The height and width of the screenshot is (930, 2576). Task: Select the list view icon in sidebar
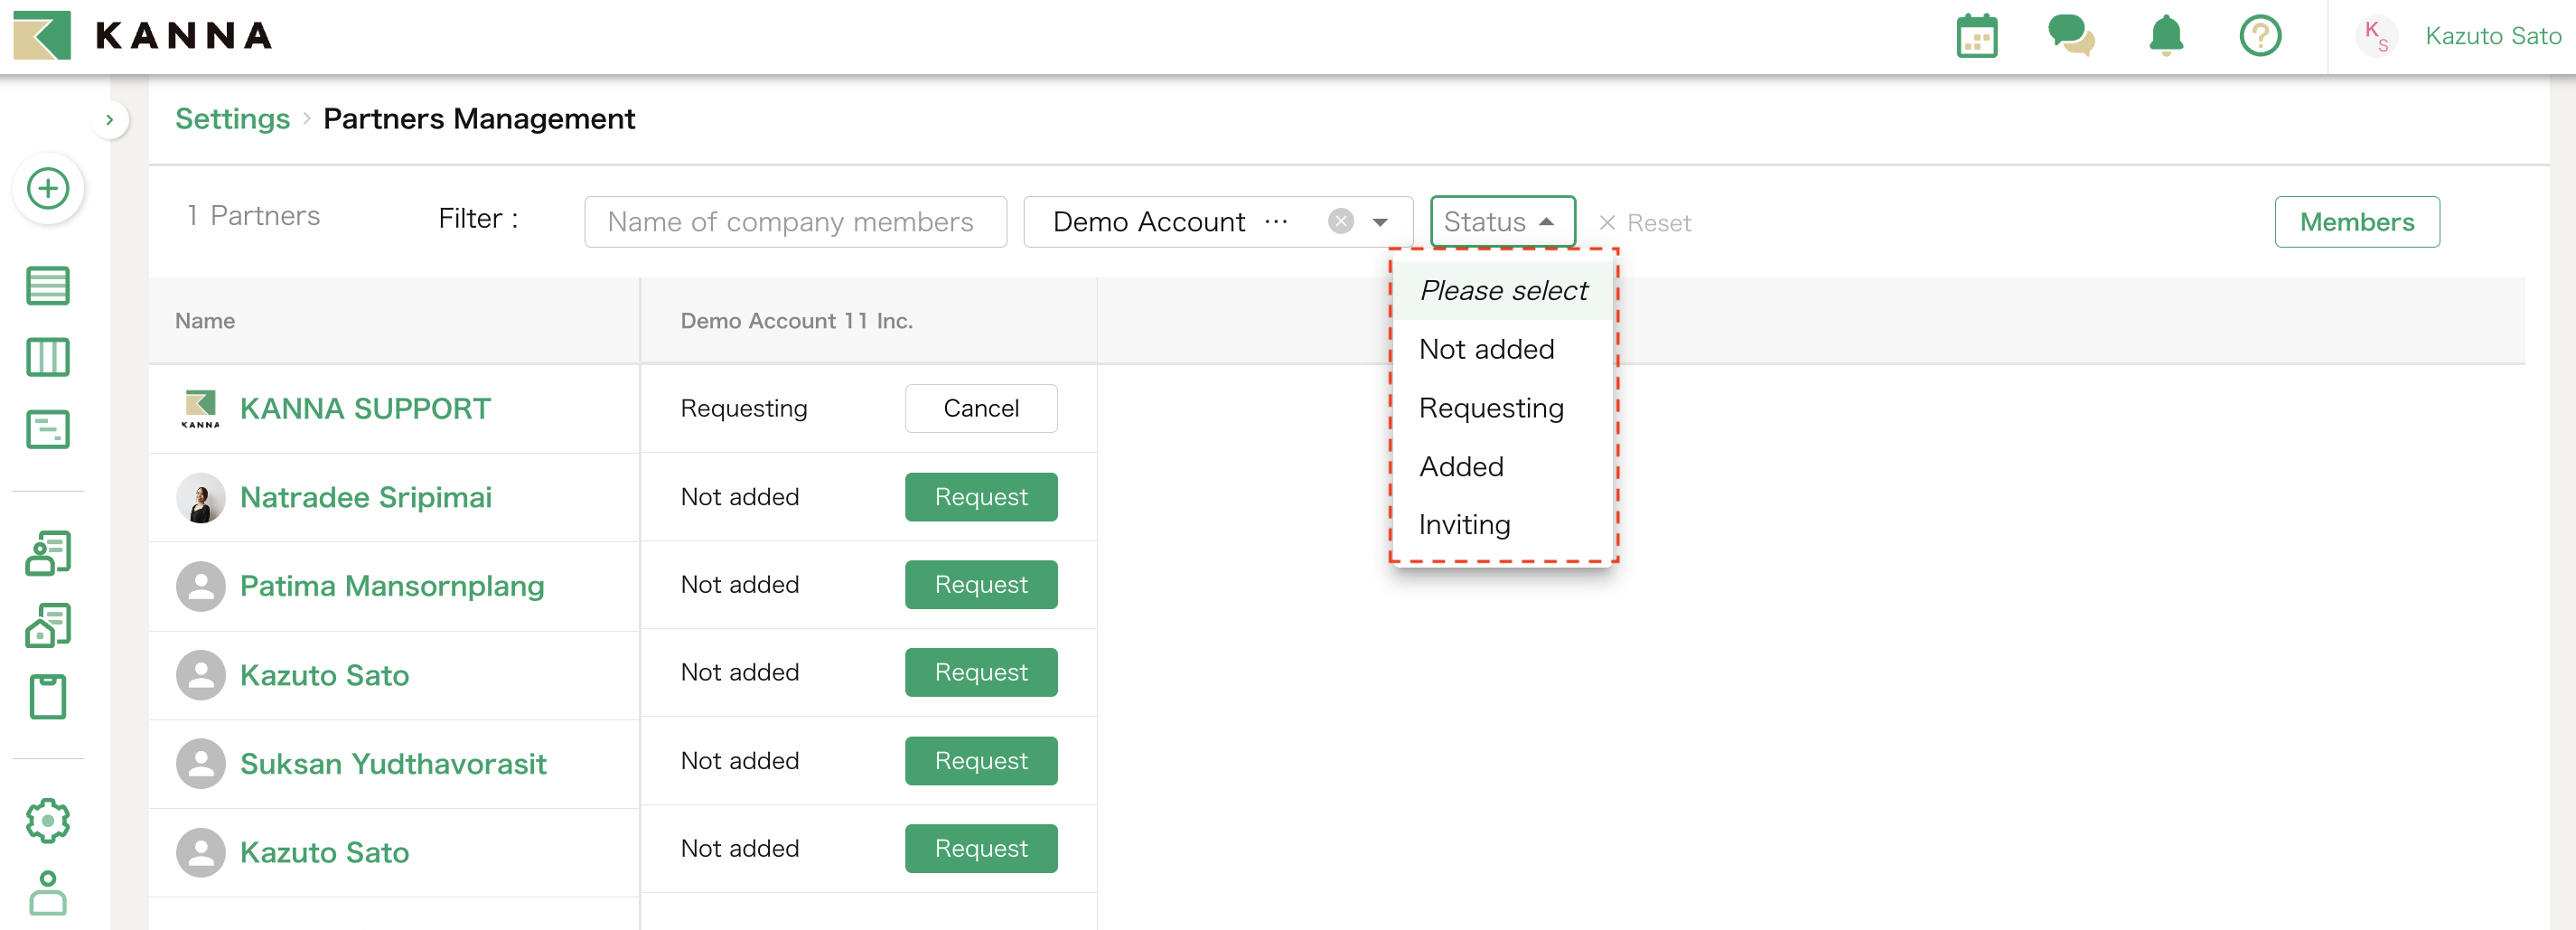[x=47, y=286]
